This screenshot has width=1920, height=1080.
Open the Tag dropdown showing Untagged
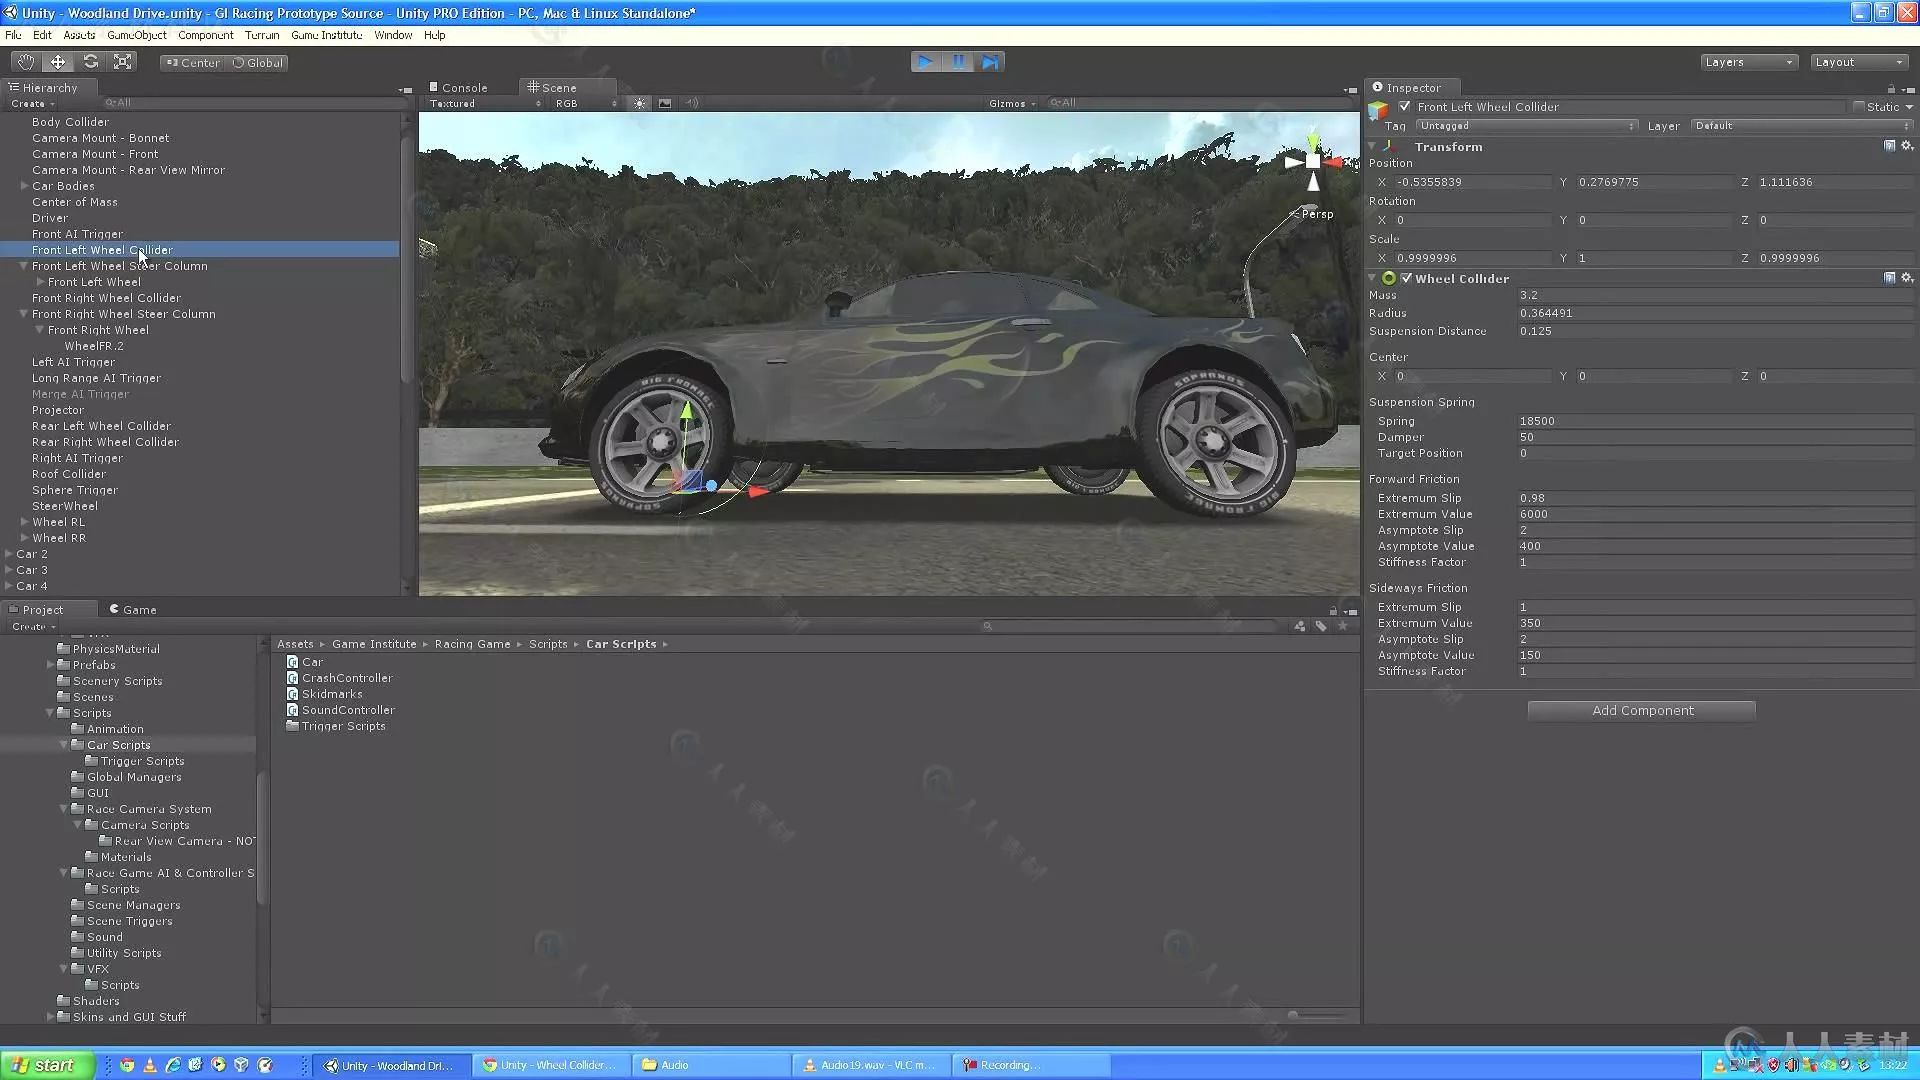pyautogui.click(x=1526, y=126)
